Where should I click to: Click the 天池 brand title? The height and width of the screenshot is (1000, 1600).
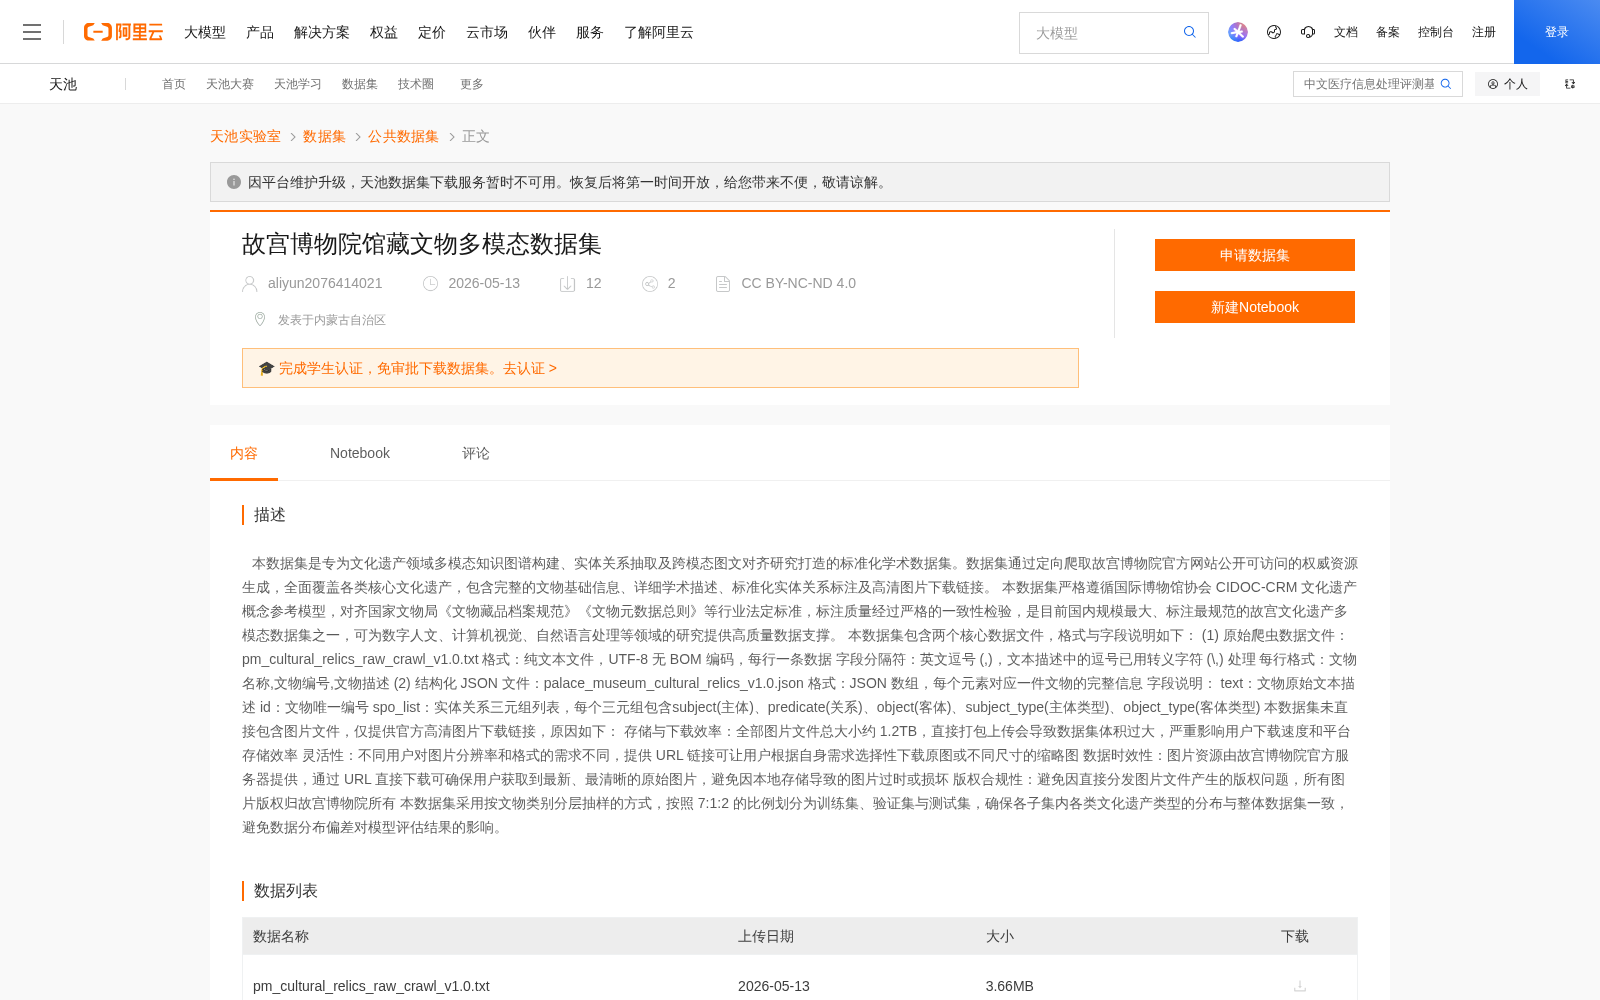[x=63, y=84]
